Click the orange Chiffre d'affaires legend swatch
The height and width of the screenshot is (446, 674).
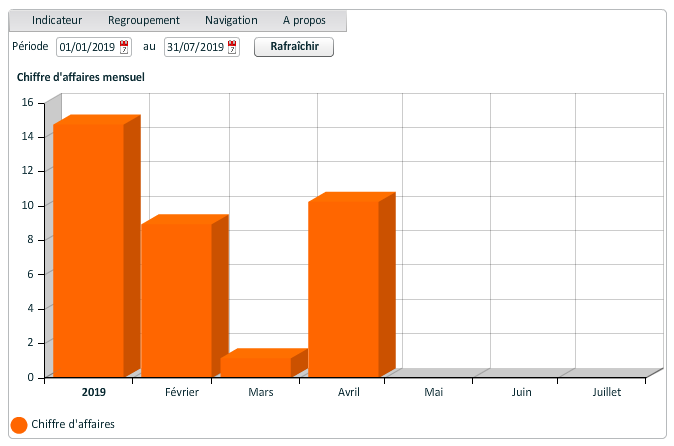tap(19, 425)
